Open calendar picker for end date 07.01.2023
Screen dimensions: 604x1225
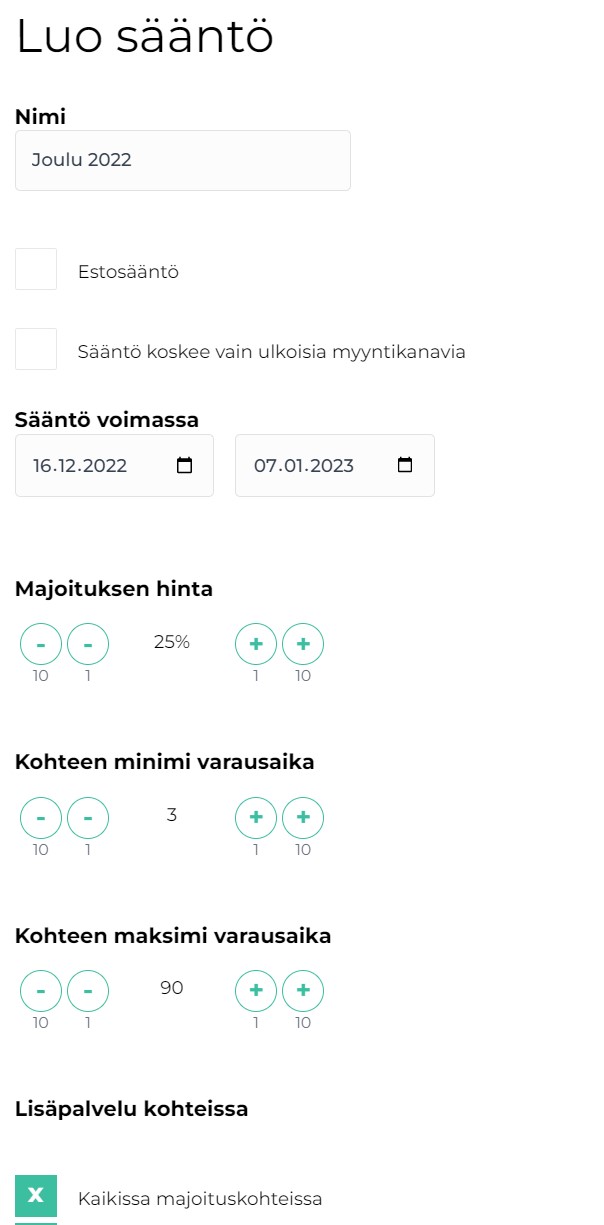click(x=404, y=466)
